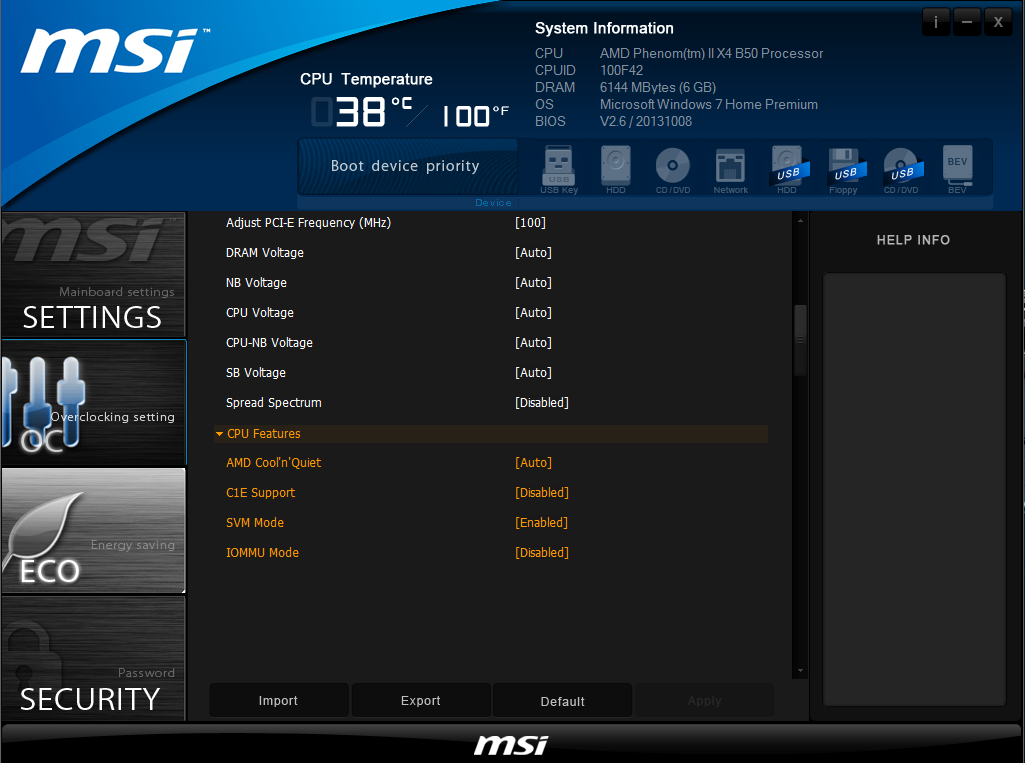Click the Microsoft Windows 7 Home Premium text
Viewport: 1025px width, 763px height.
[709, 105]
